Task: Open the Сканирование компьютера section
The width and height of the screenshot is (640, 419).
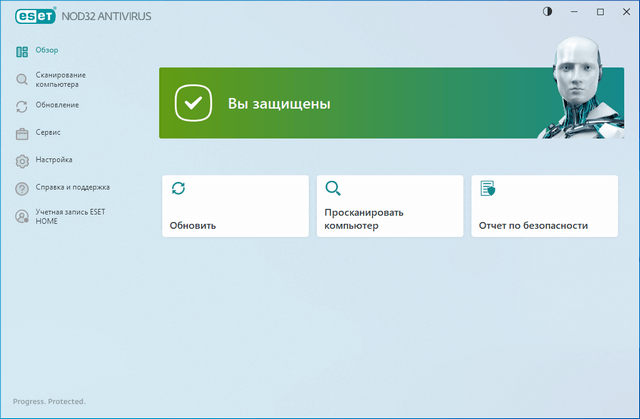Action: 61,80
